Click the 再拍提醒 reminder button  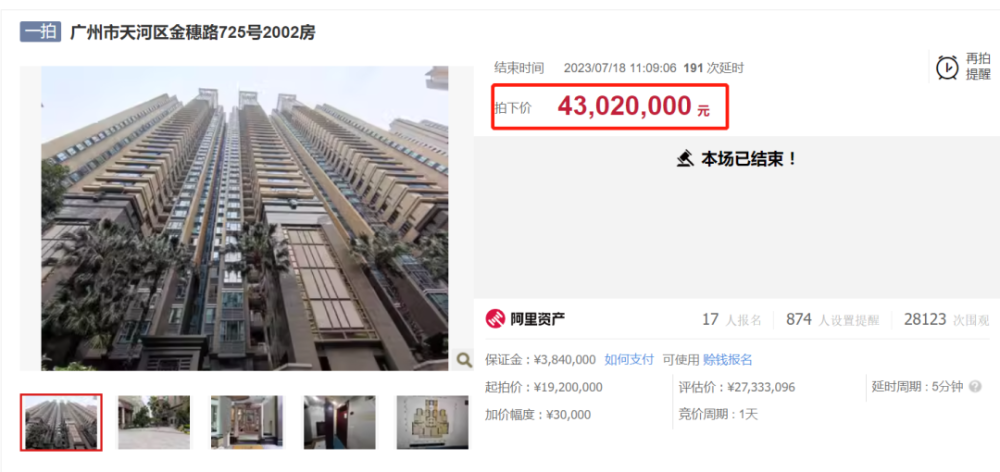963,66
